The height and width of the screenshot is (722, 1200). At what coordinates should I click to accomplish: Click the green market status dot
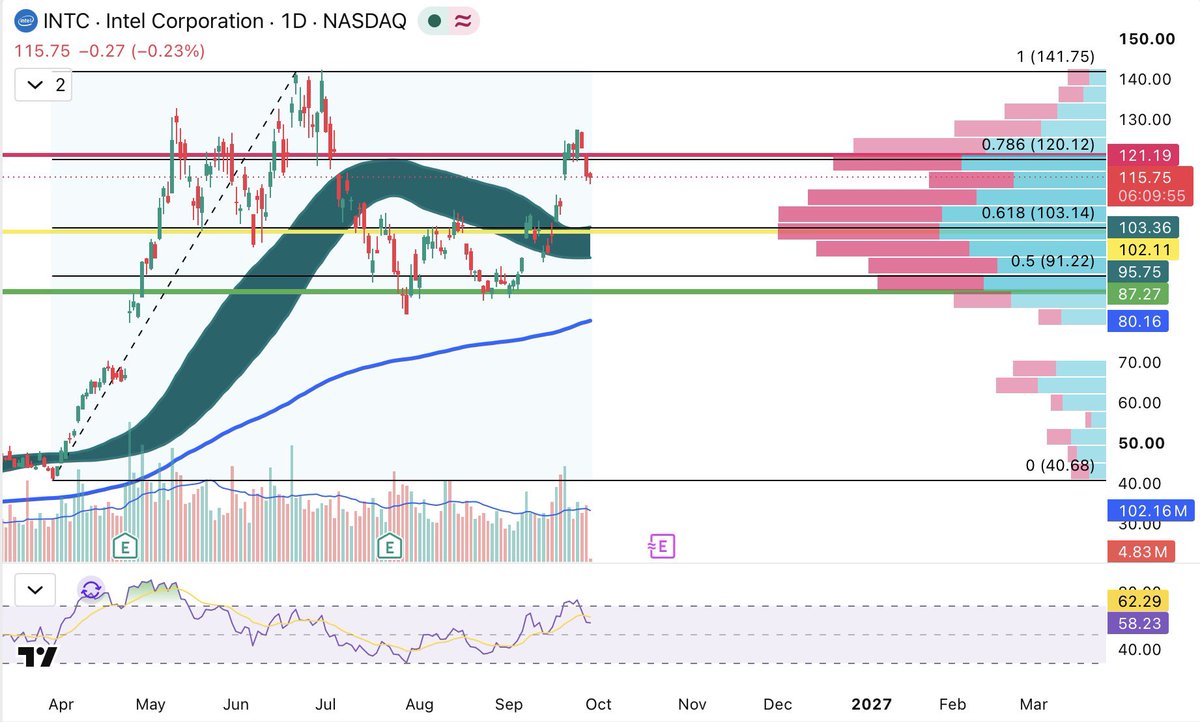click(433, 21)
